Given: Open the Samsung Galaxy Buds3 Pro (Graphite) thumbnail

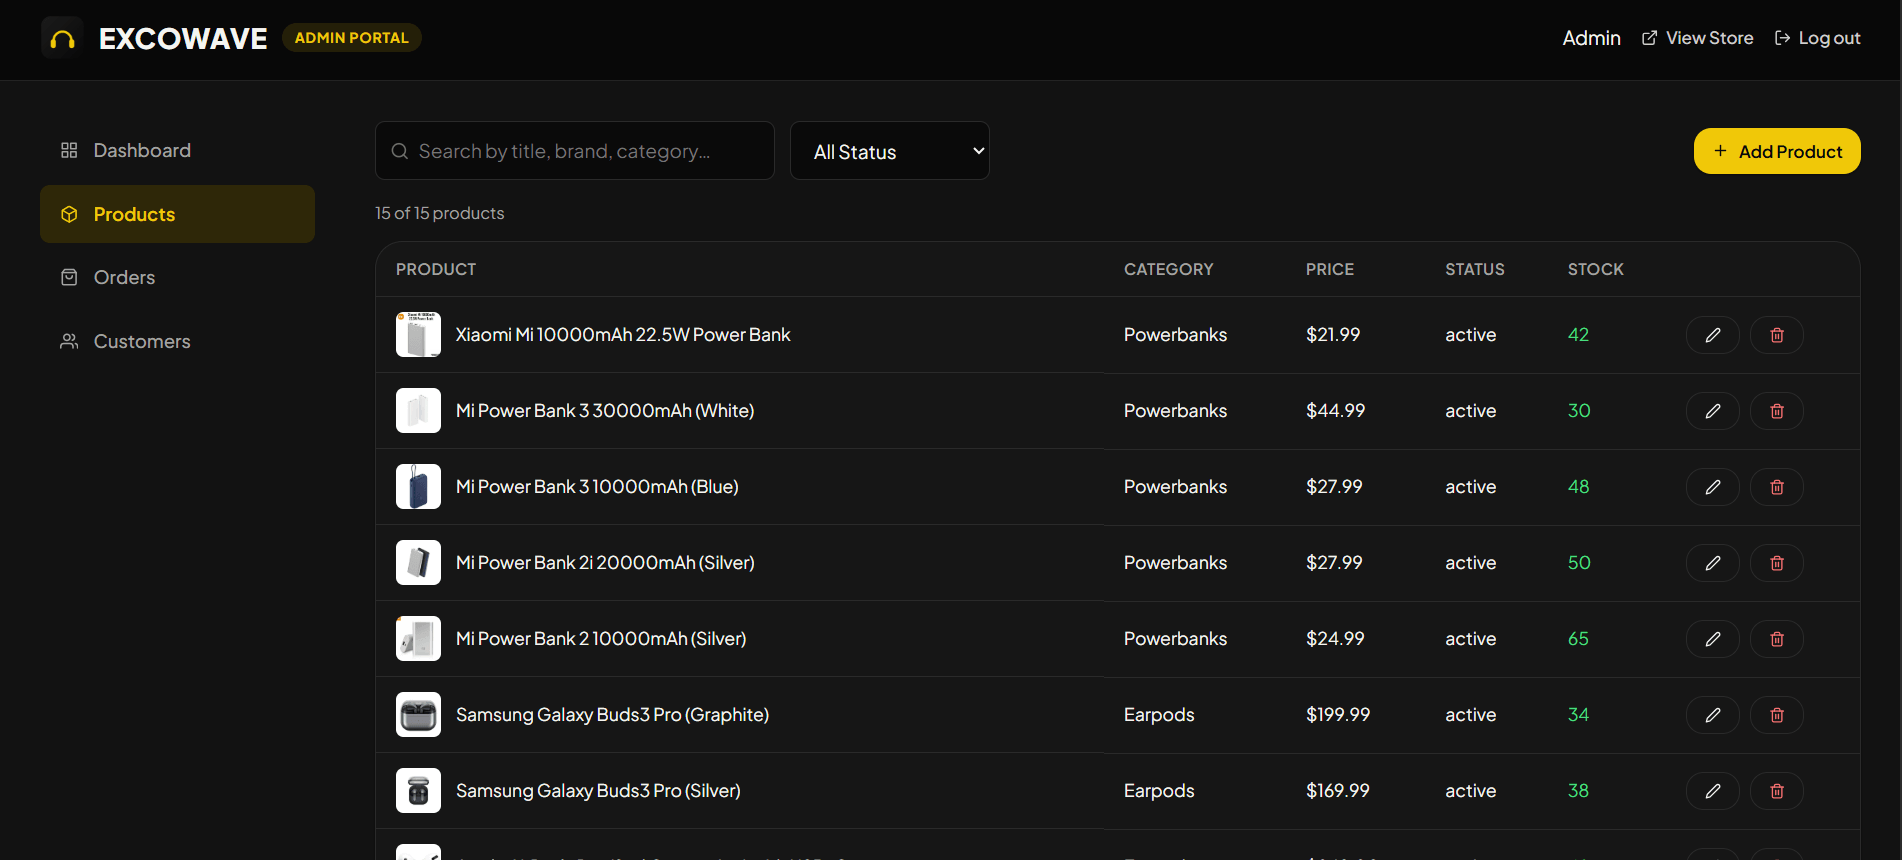Looking at the screenshot, I should coord(418,715).
